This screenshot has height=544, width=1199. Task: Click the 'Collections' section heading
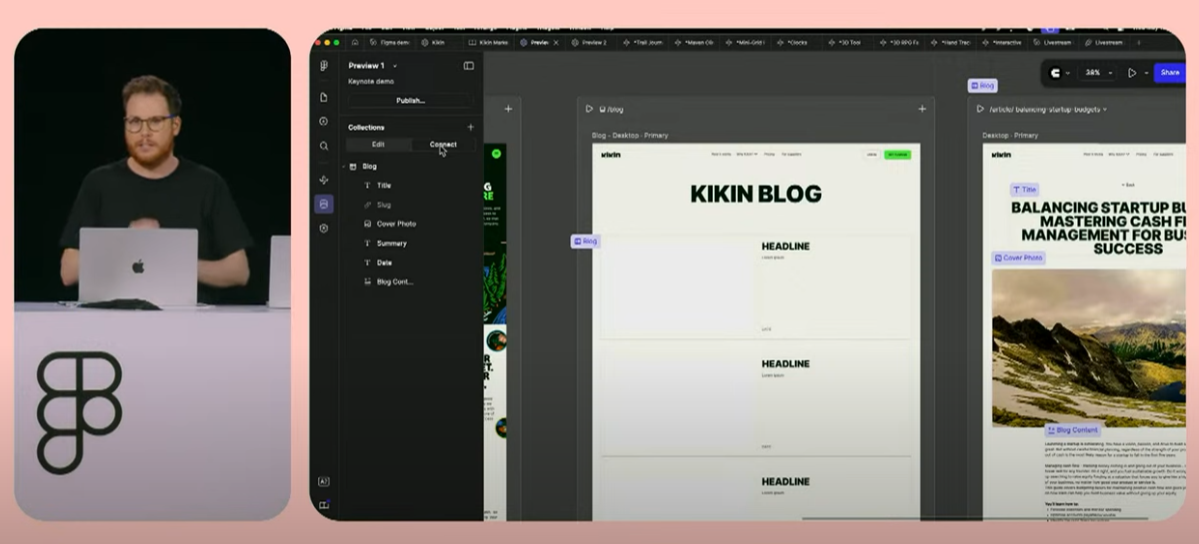[x=366, y=127]
